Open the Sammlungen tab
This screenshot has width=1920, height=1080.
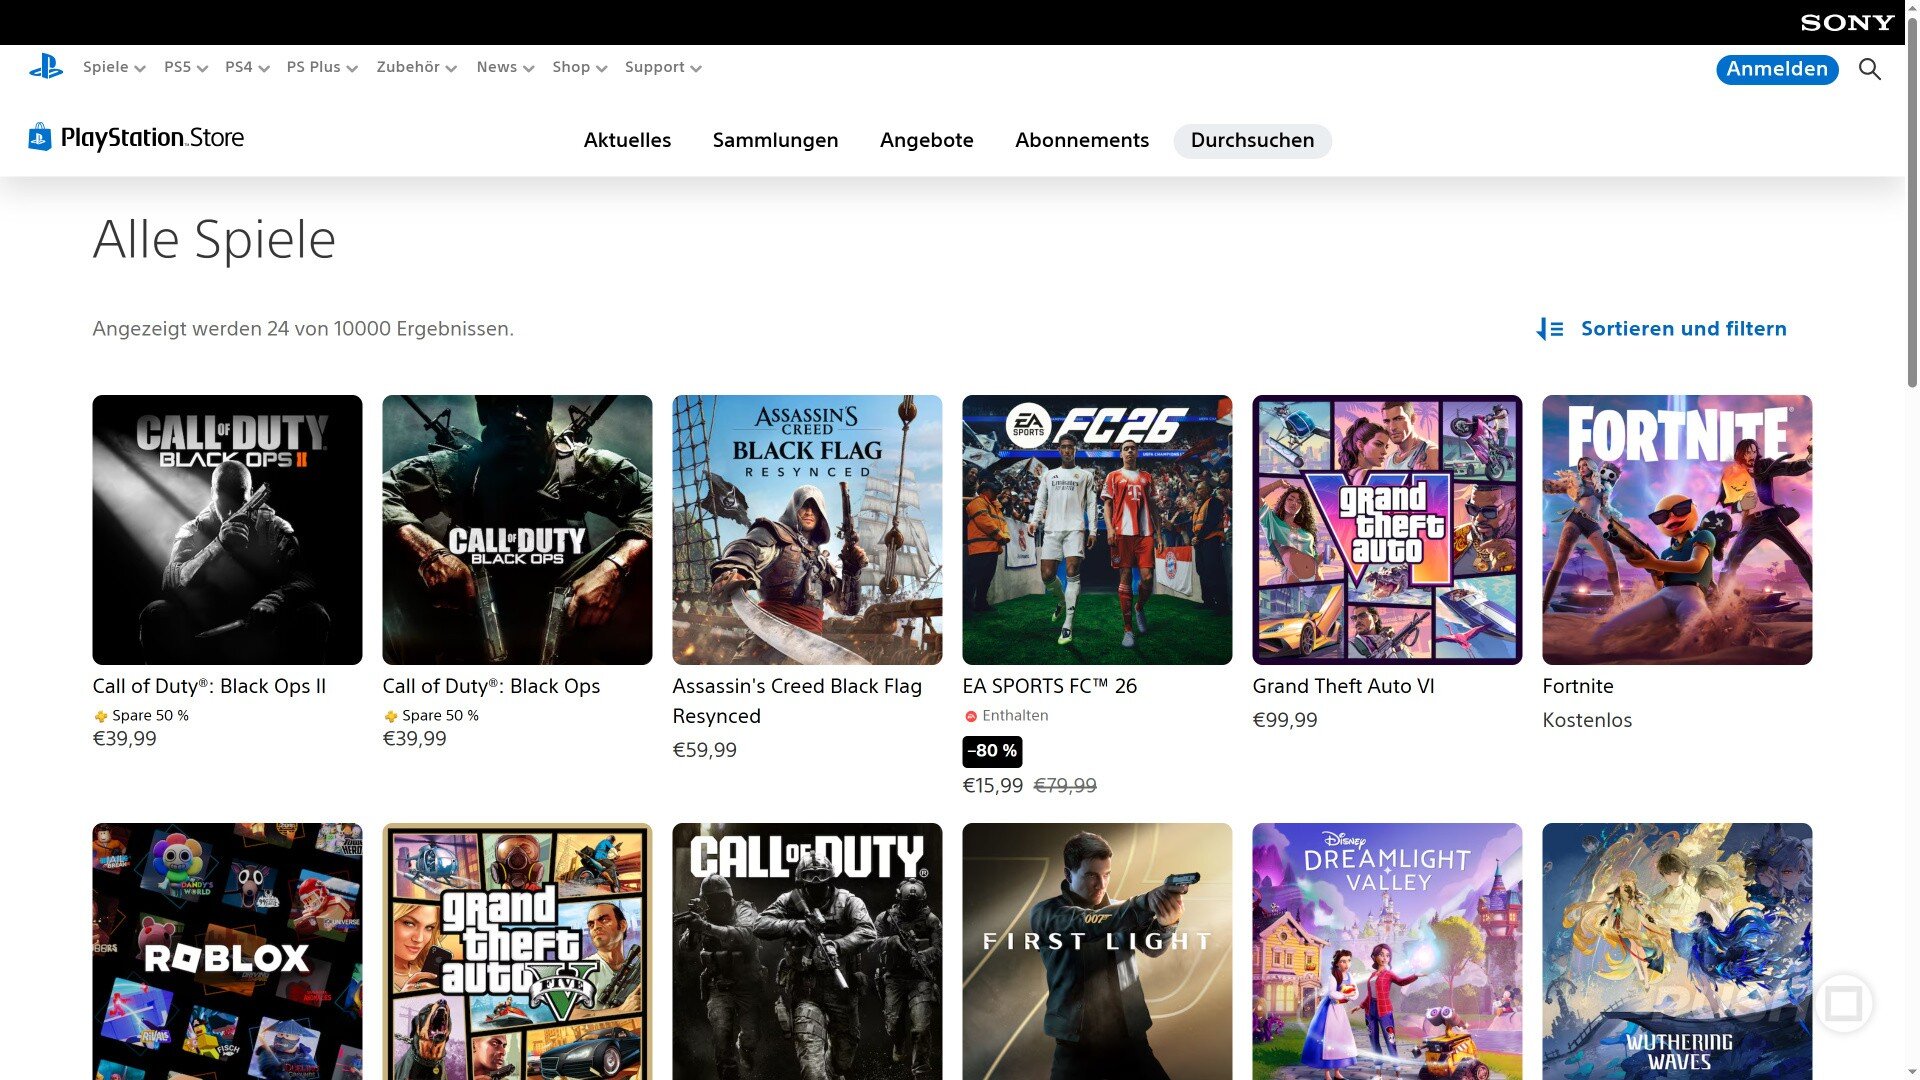pos(775,141)
